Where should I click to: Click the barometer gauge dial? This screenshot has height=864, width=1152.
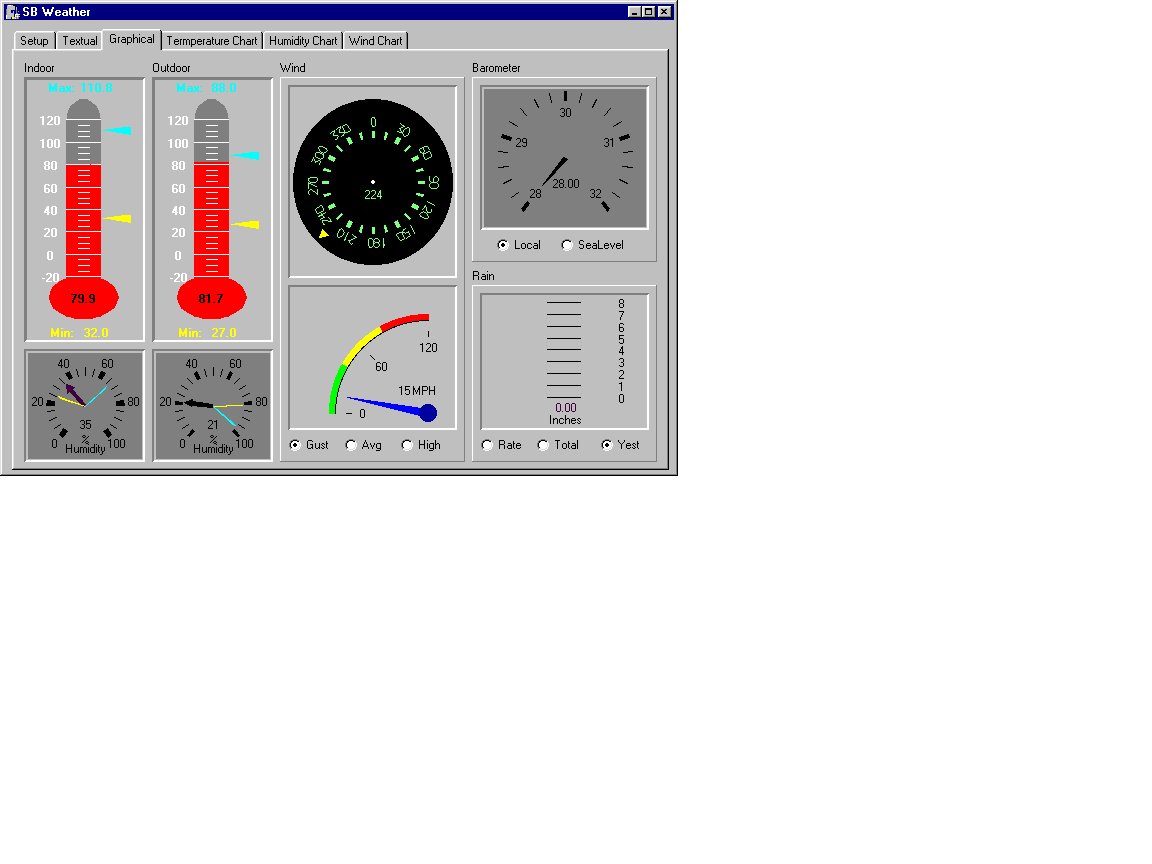tap(565, 157)
